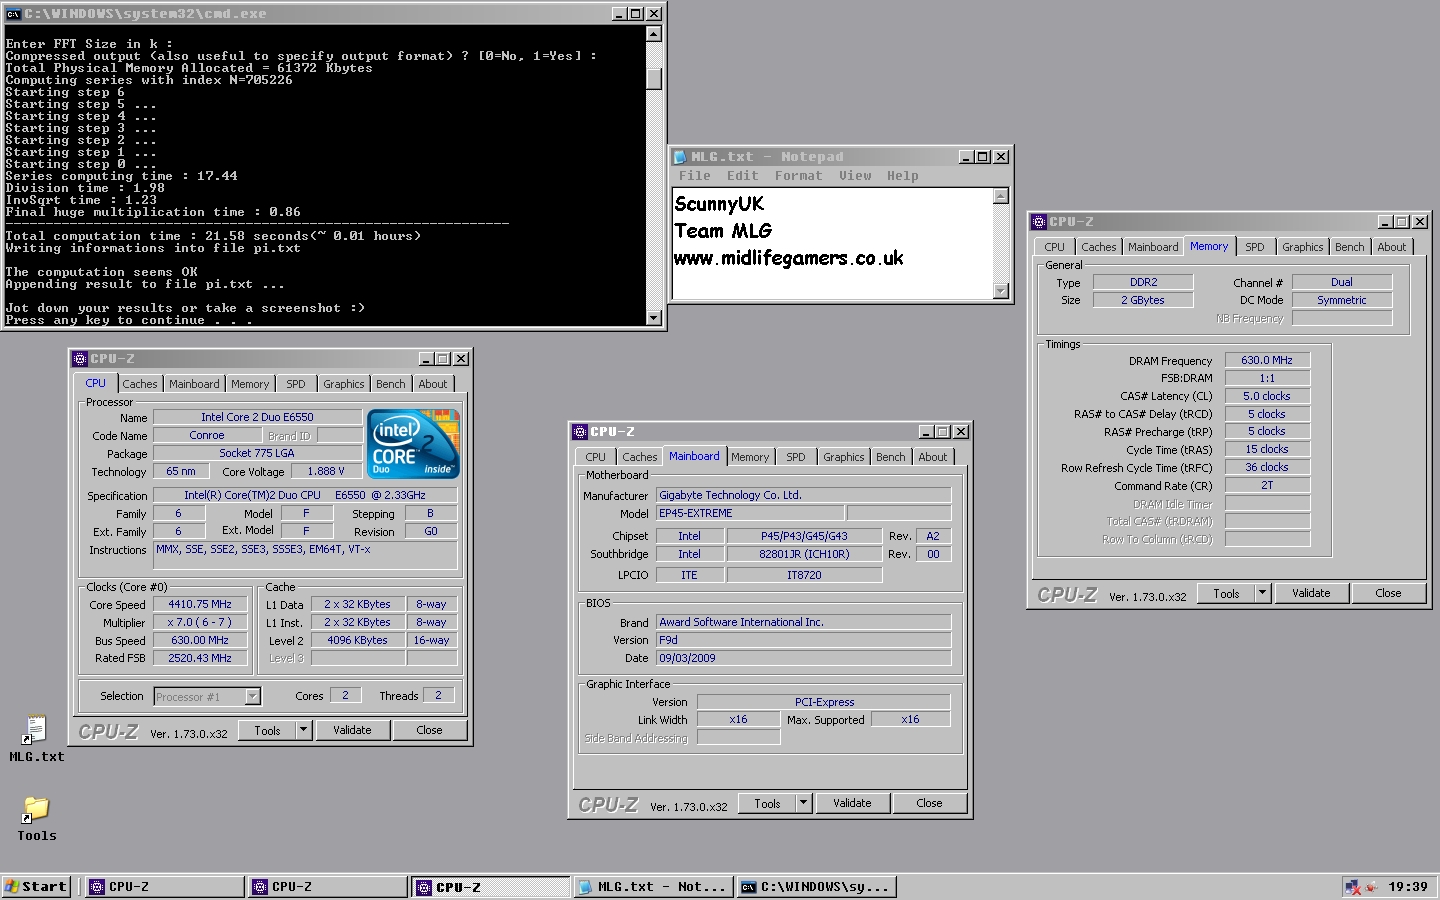Viewport: 1440px width, 900px height.
Task: Click Close in the CPU-Z Mainboard window
Action: coord(929,803)
